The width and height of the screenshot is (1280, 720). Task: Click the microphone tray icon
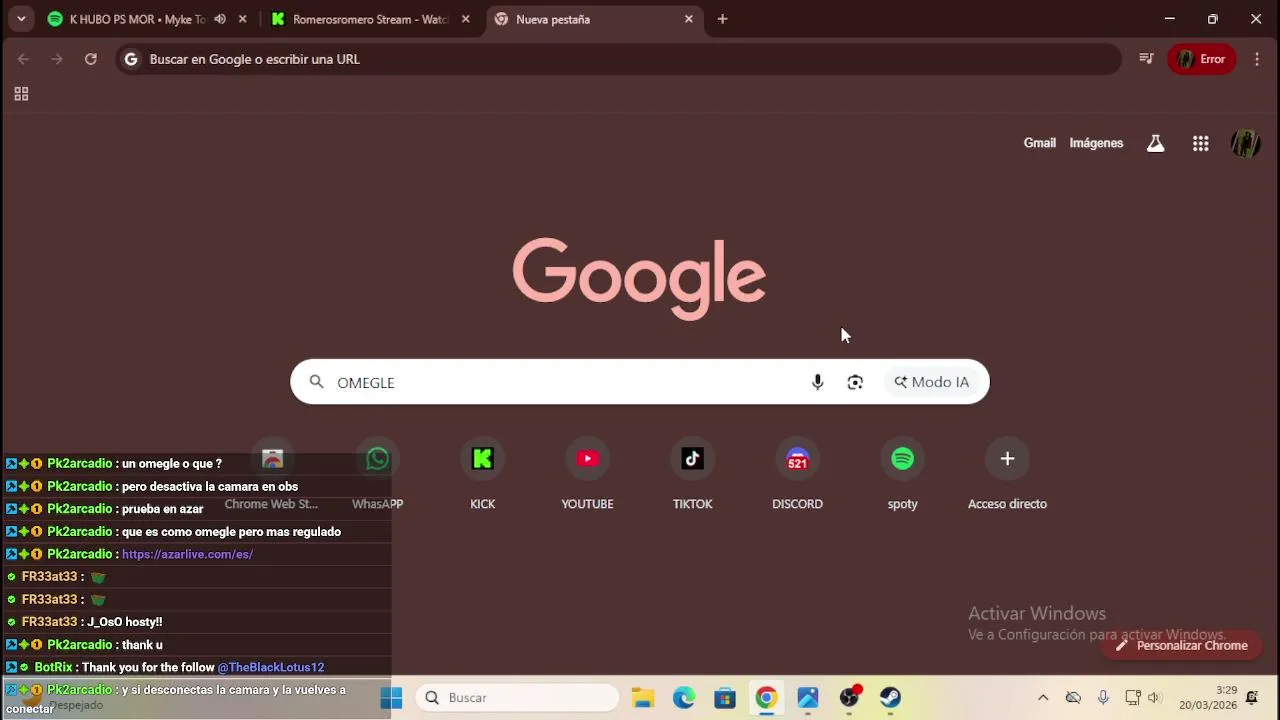1103,697
